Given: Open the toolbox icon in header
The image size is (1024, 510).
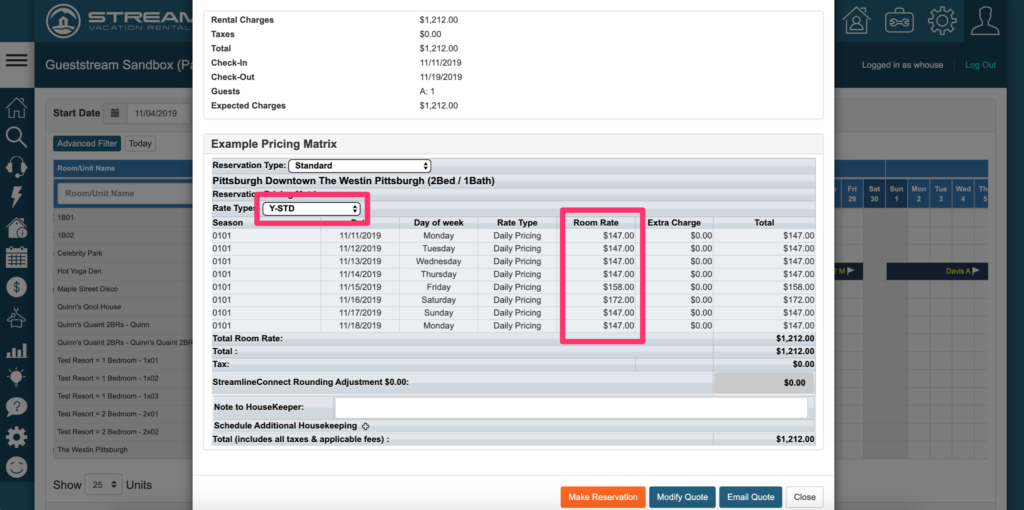Looking at the screenshot, I should pyautogui.click(x=899, y=21).
